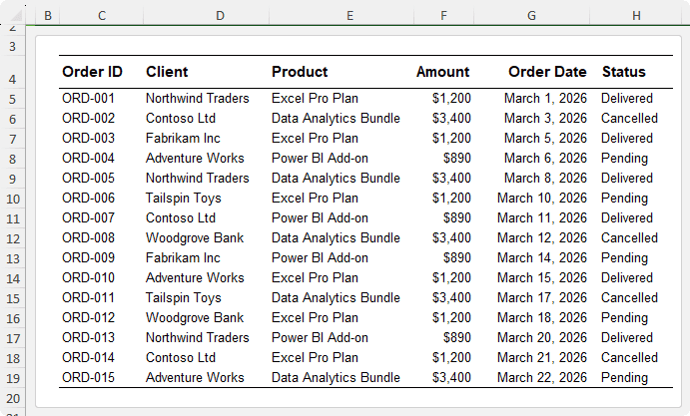Select row 20 header
This screenshot has height=416, width=690.
pos(13,398)
